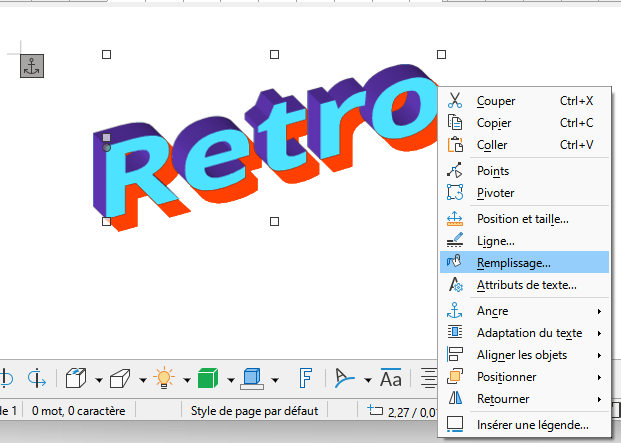Click the 3D color cube icon

coord(252,378)
